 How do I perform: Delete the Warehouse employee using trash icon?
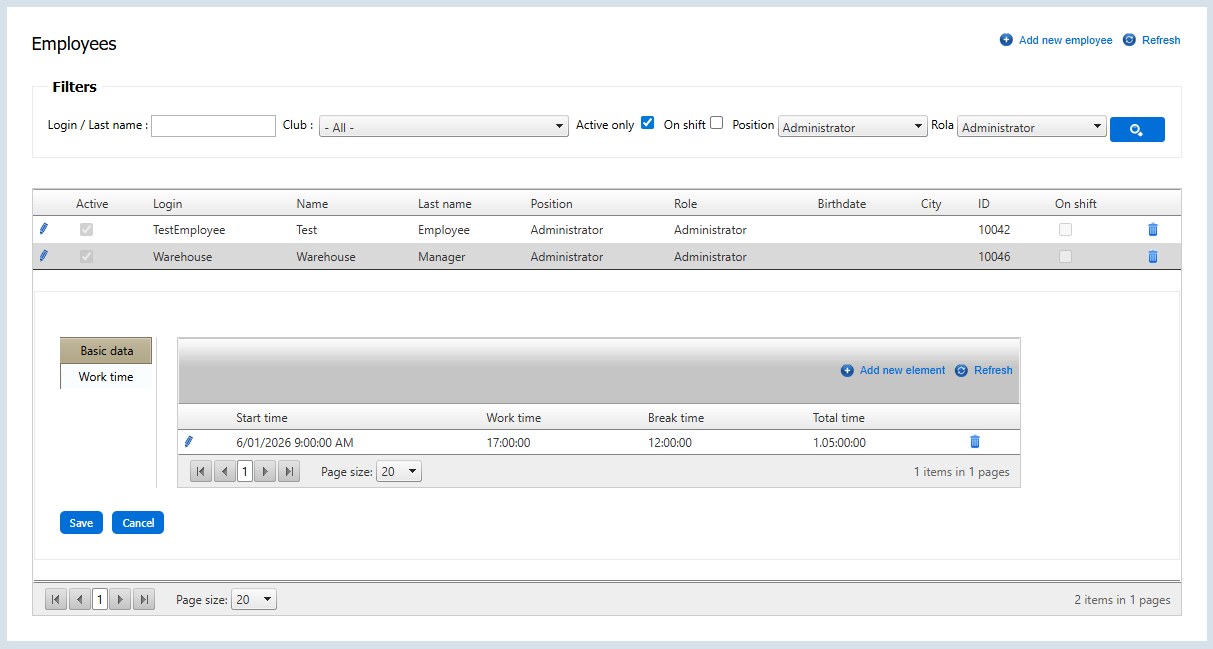tap(1152, 256)
